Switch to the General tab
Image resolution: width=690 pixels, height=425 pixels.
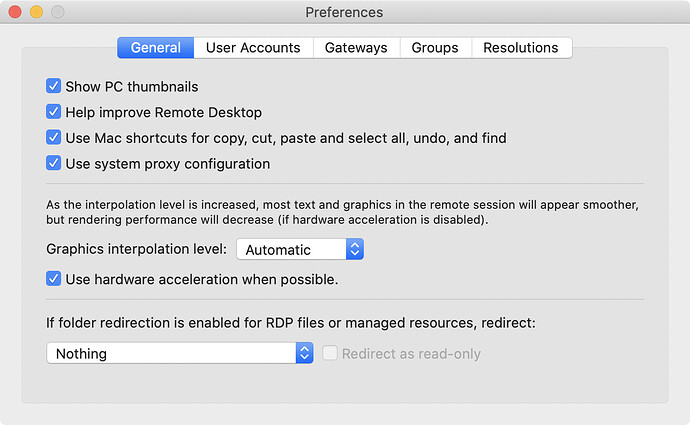(x=155, y=48)
